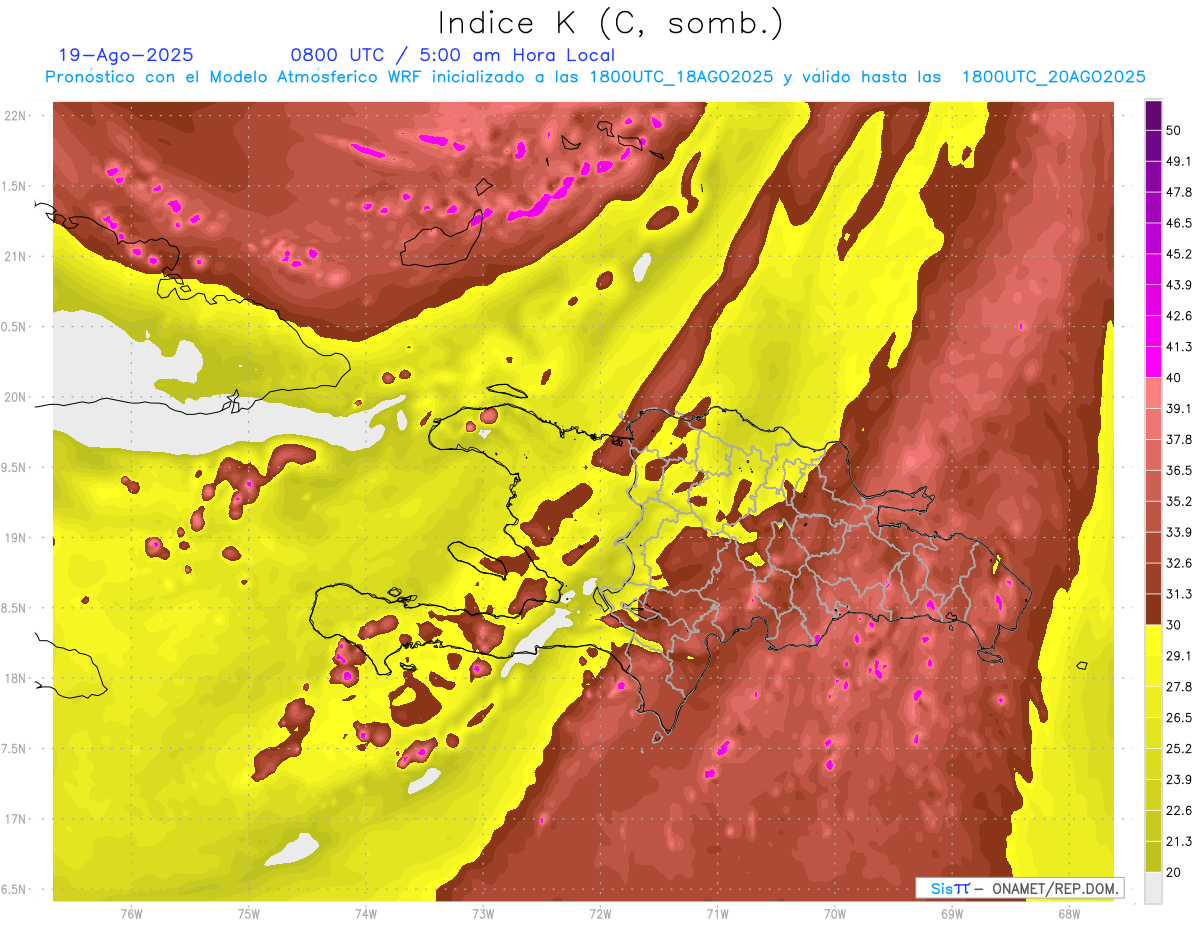Click the color scale value '21.3'

pos(1179,843)
